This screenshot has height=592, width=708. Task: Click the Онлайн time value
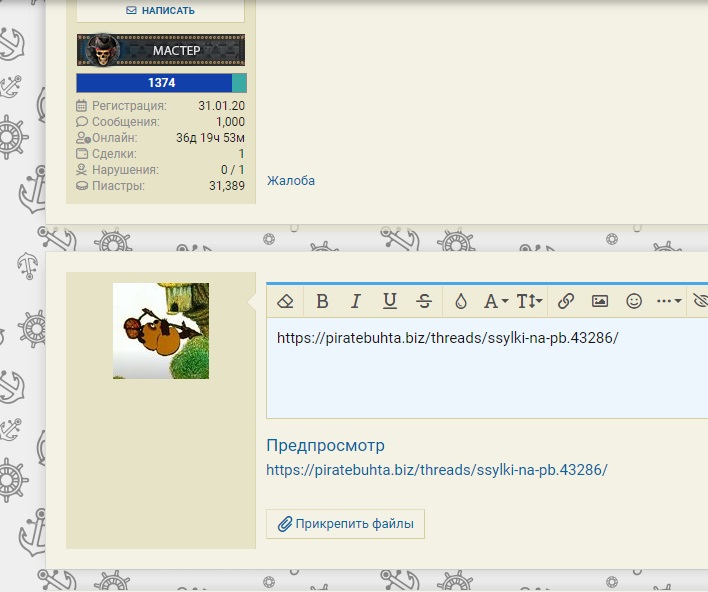point(210,138)
